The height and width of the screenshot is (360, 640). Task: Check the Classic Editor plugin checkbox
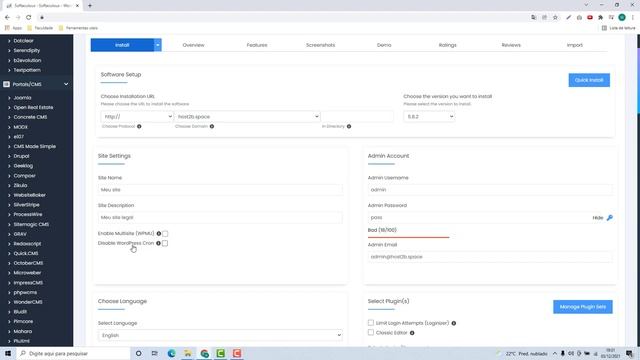[x=371, y=333]
